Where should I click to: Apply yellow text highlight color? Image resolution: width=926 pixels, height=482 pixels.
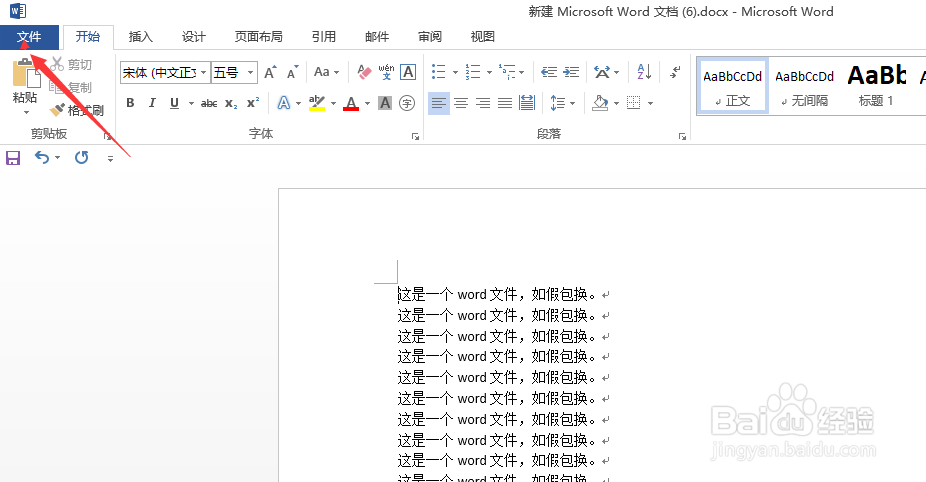[317, 103]
